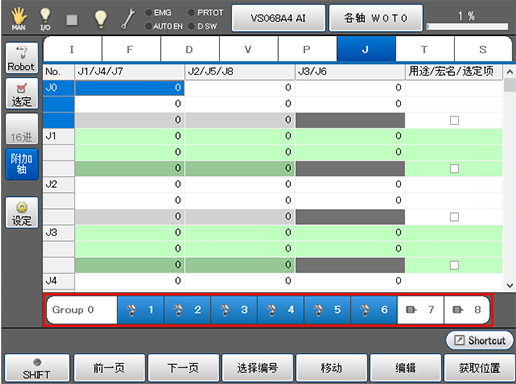Switch to the I variable tab

point(72,49)
